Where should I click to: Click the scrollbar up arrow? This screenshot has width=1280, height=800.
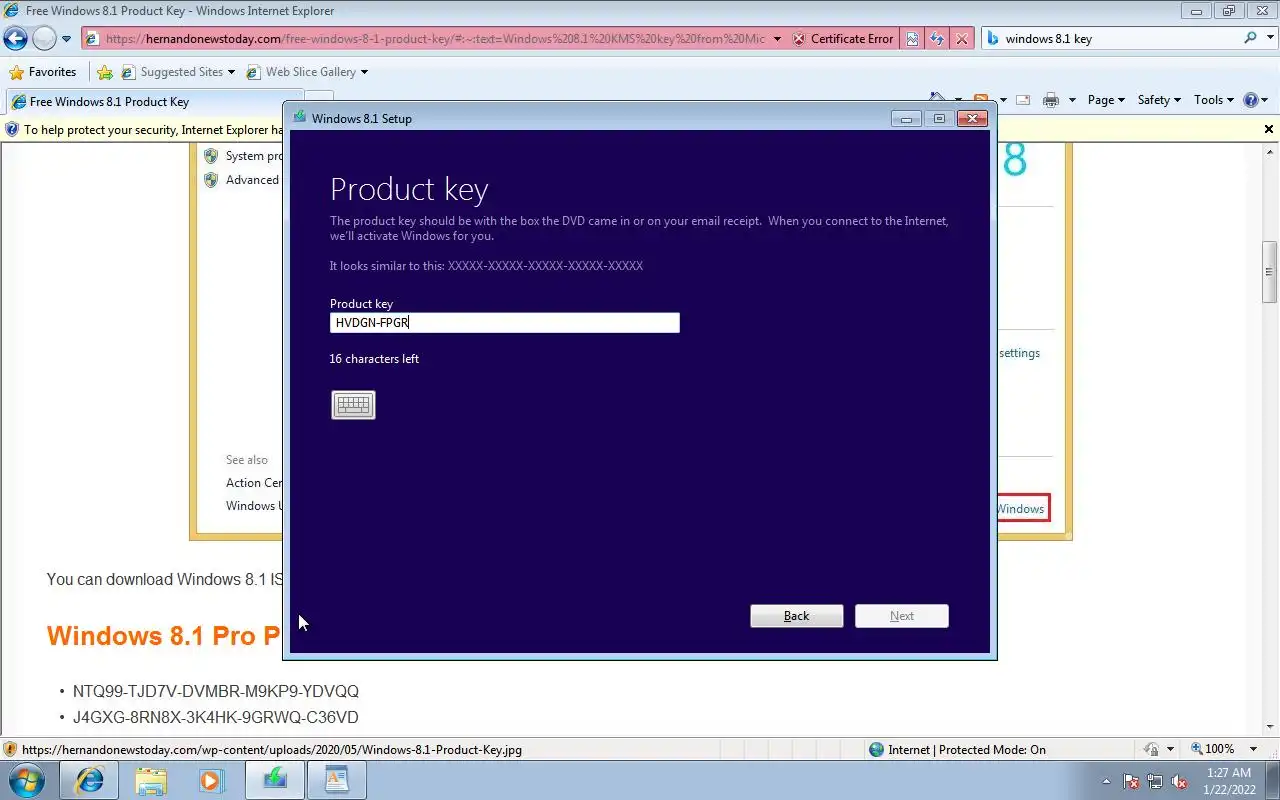pos(1270,151)
